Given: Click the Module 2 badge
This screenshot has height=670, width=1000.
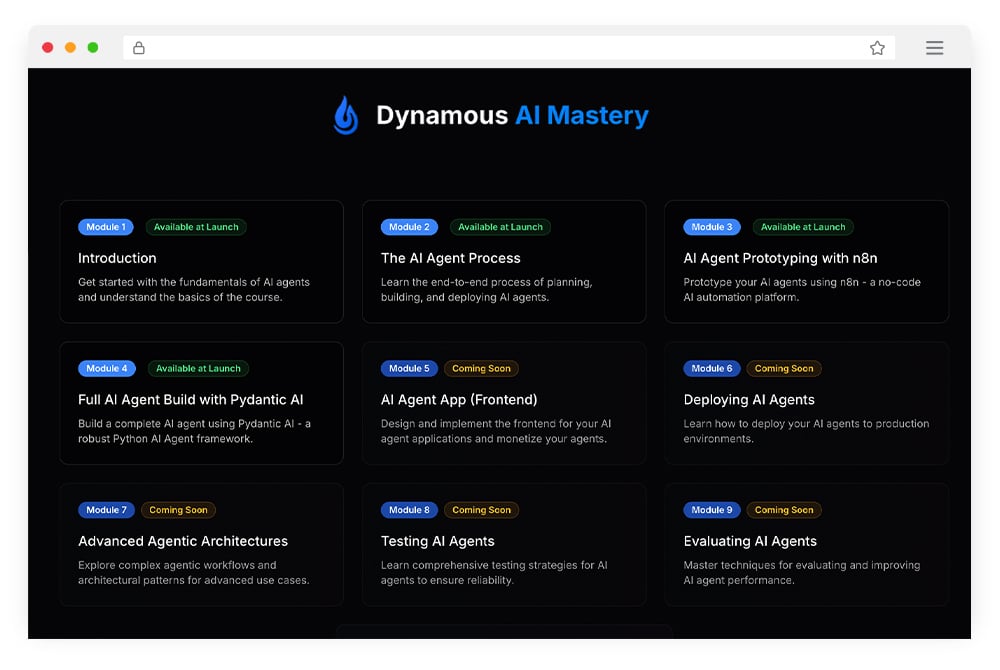Looking at the screenshot, I should [409, 227].
